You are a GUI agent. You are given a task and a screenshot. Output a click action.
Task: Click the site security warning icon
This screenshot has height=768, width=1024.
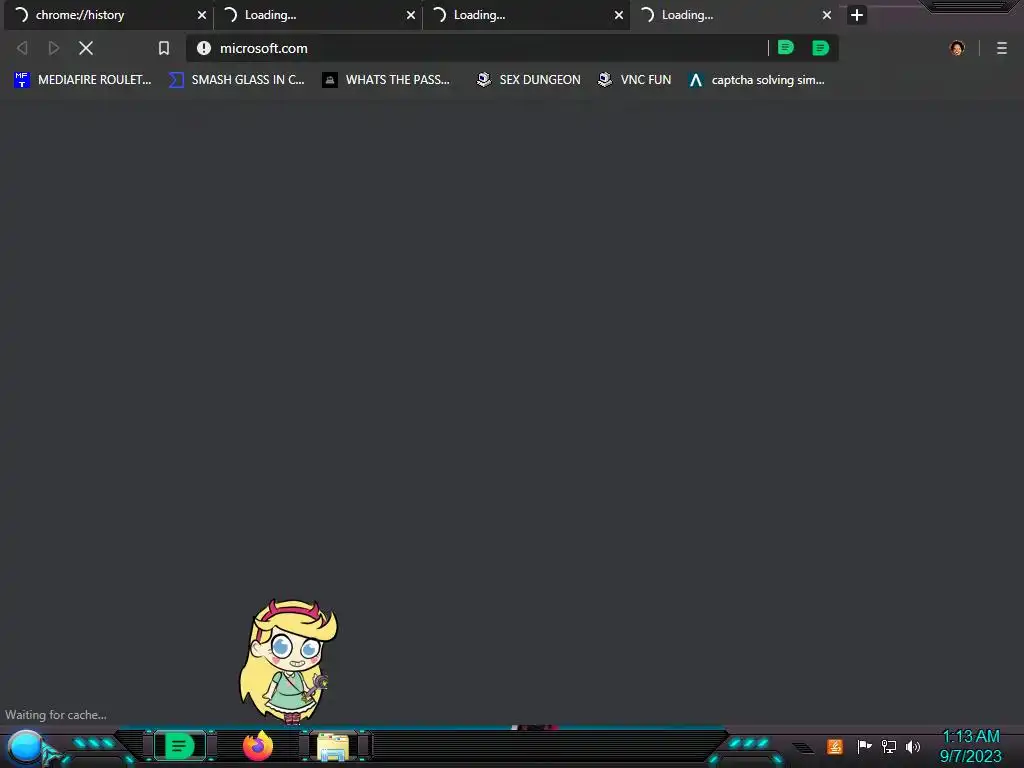tap(204, 48)
